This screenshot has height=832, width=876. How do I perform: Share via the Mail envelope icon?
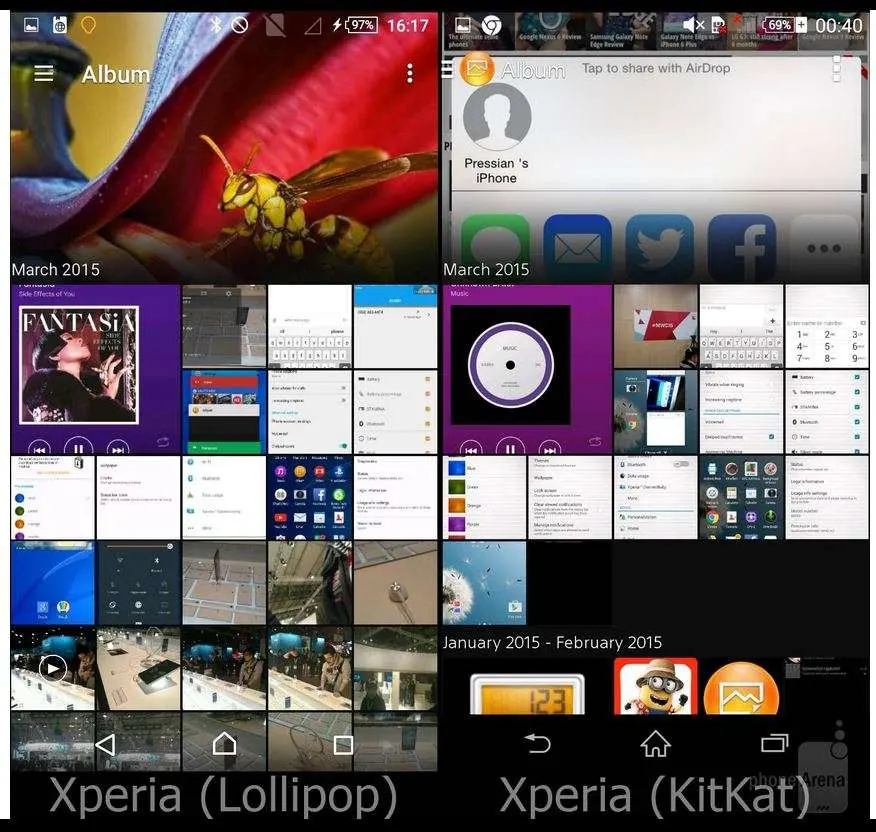click(577, 247)
